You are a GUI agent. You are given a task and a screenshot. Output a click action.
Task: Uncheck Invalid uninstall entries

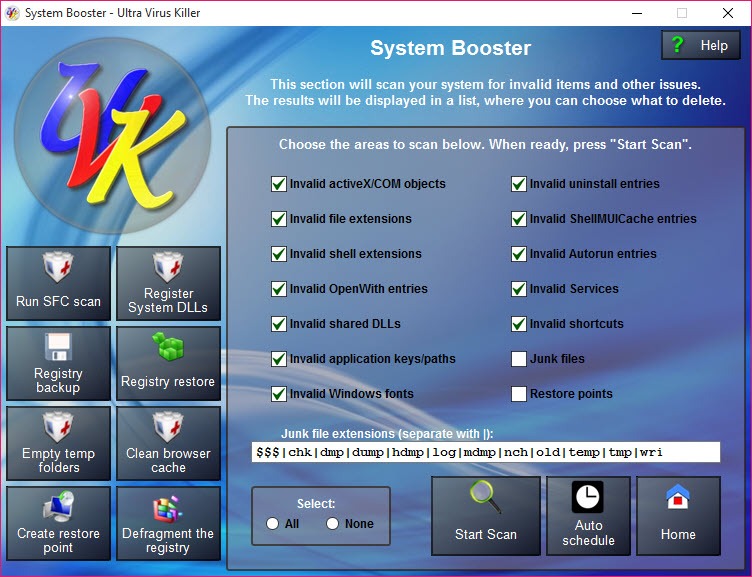[518, 184]
